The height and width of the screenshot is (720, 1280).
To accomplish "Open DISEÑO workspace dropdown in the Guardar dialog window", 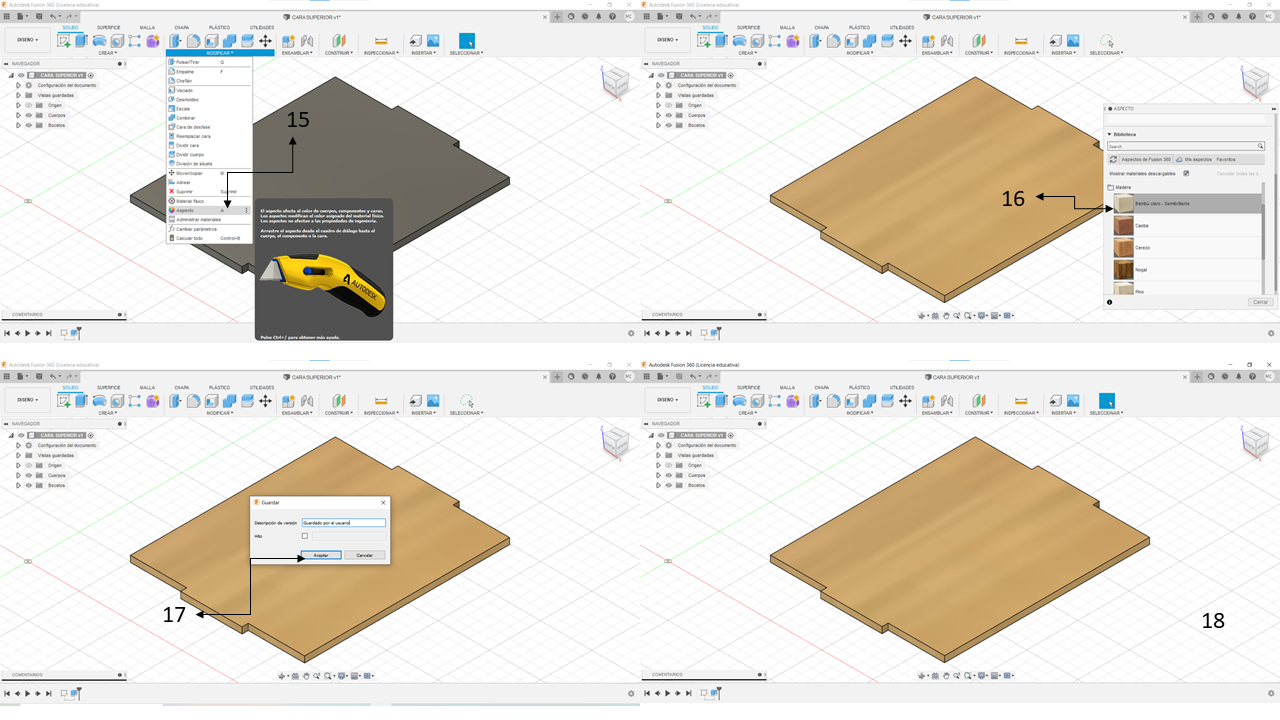I will click(x=28, y=401).
